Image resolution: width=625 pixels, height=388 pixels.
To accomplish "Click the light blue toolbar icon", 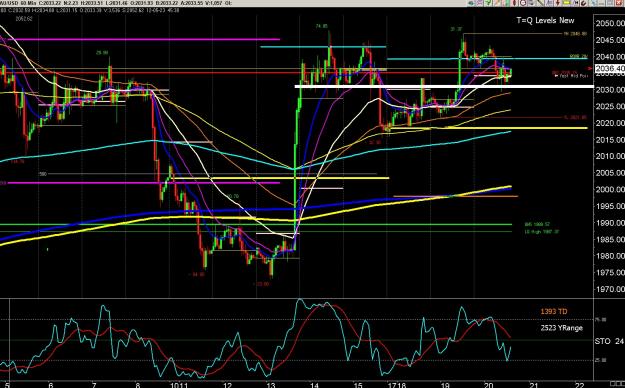I will pos(593,3).
